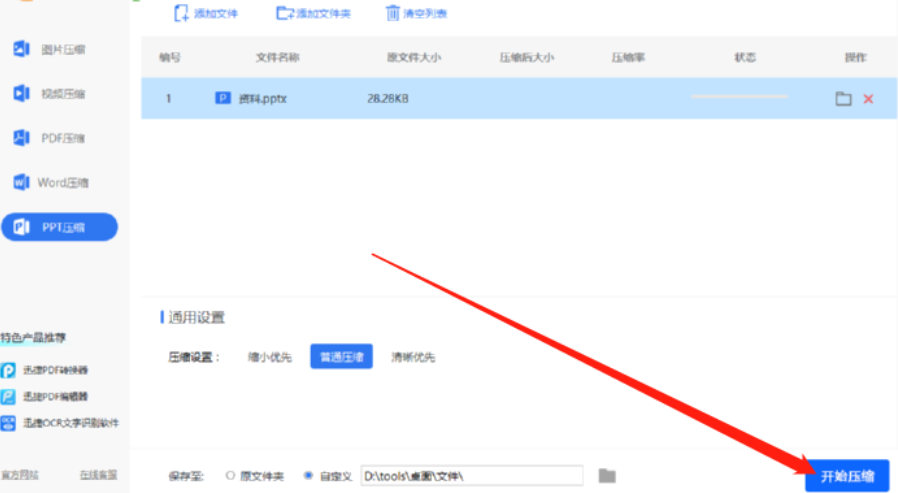Click the Word压缩 sidebar icon
This screenshot has width=898, height=493.
pyautogui.click(x=21, y=183)
